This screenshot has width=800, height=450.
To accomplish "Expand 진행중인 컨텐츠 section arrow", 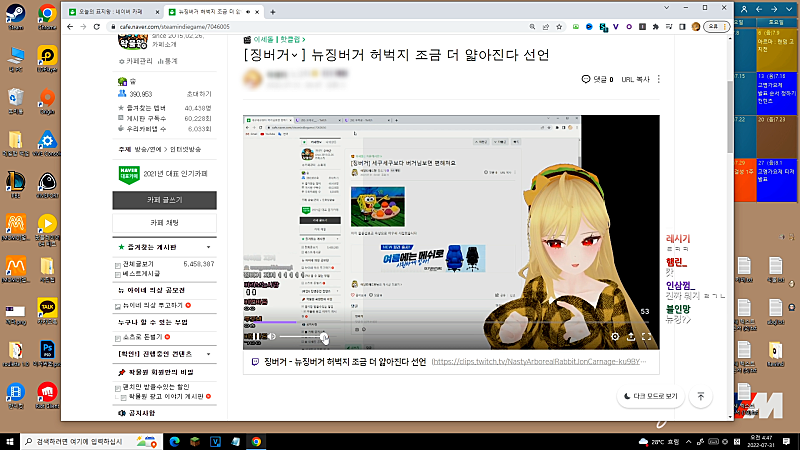I will (209, 354).
